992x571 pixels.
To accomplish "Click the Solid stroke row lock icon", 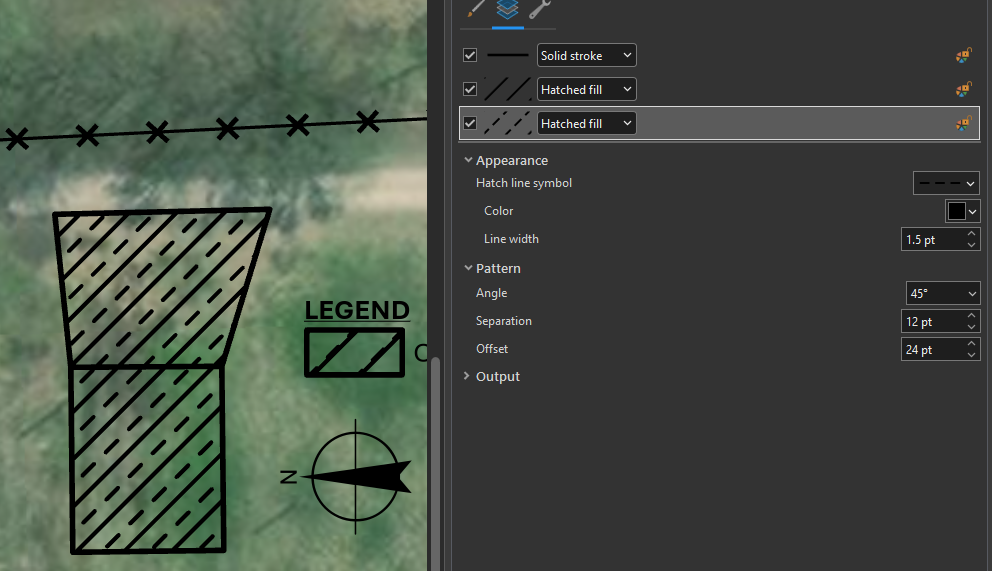I will pyautogui.click(x=964, y=55).
